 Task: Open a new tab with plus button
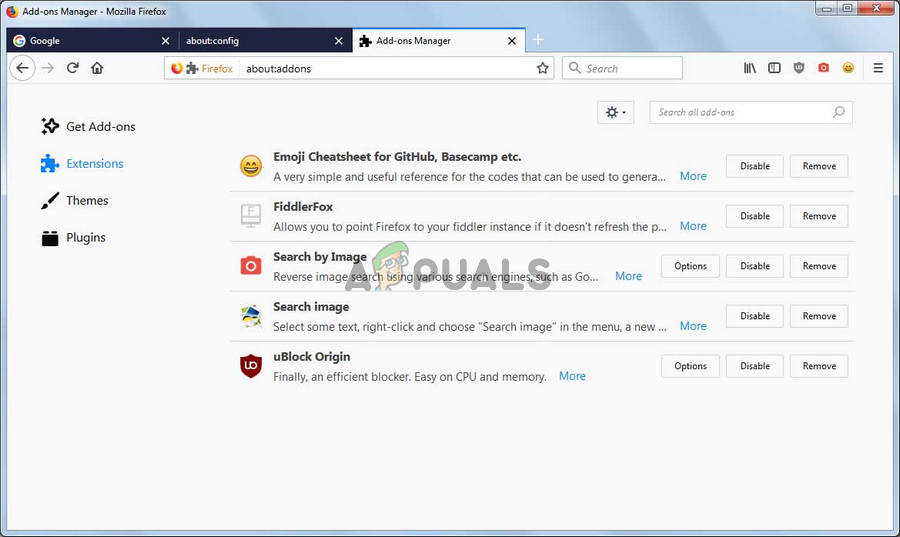(538, 40)
